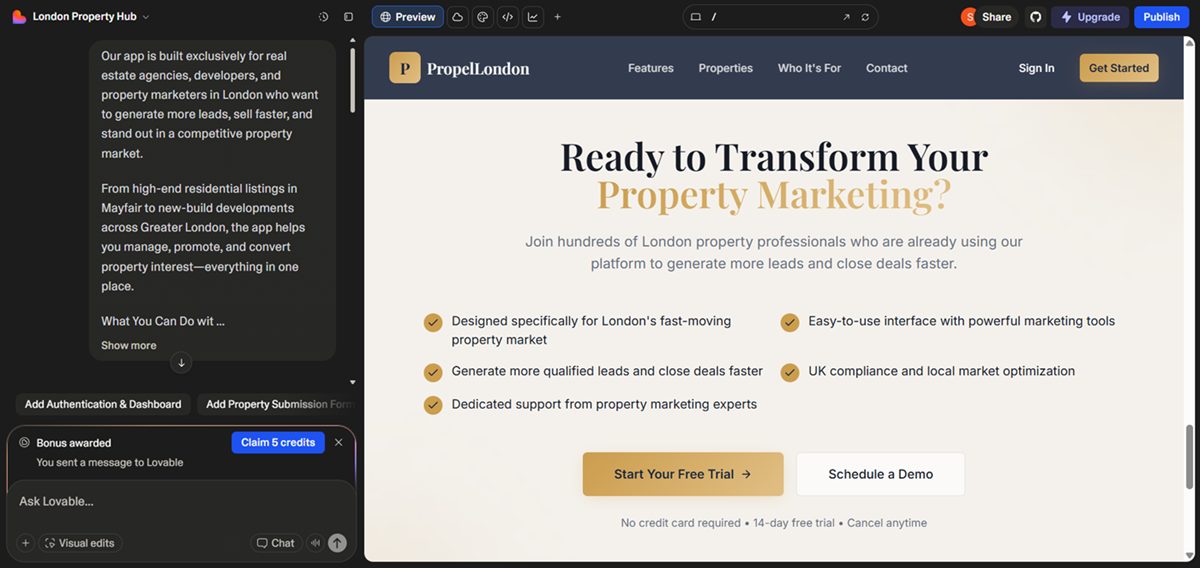Image resolution: width=1200 pixels, height=568 pixels.
Task: Toggle Chat mode in the prompt box
Action: tap(275, 543)
